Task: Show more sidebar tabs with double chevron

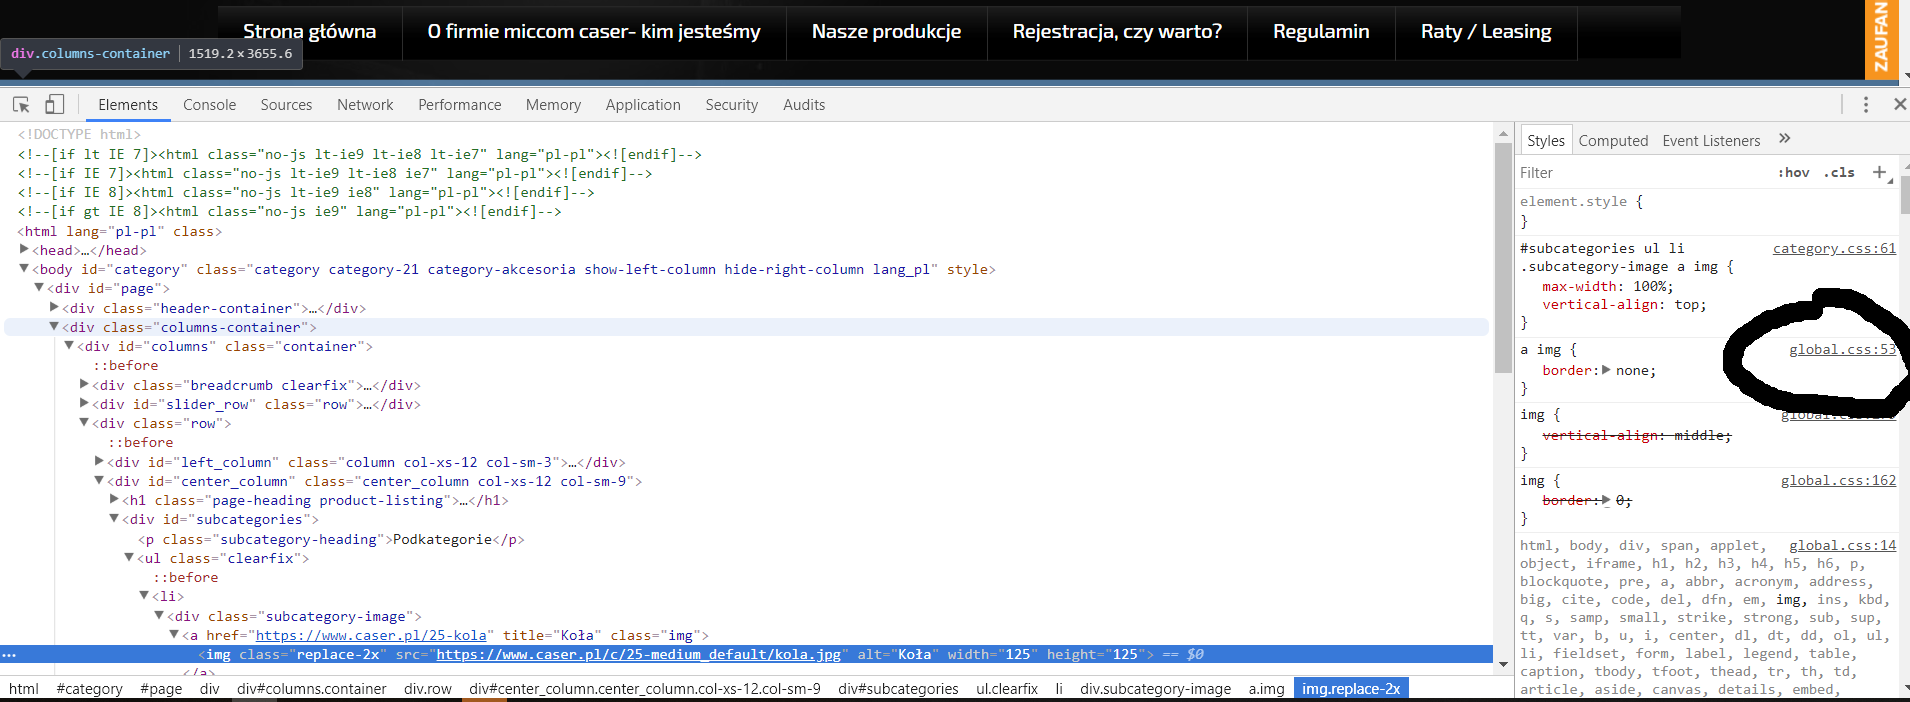Action: tap(1785, 139)
